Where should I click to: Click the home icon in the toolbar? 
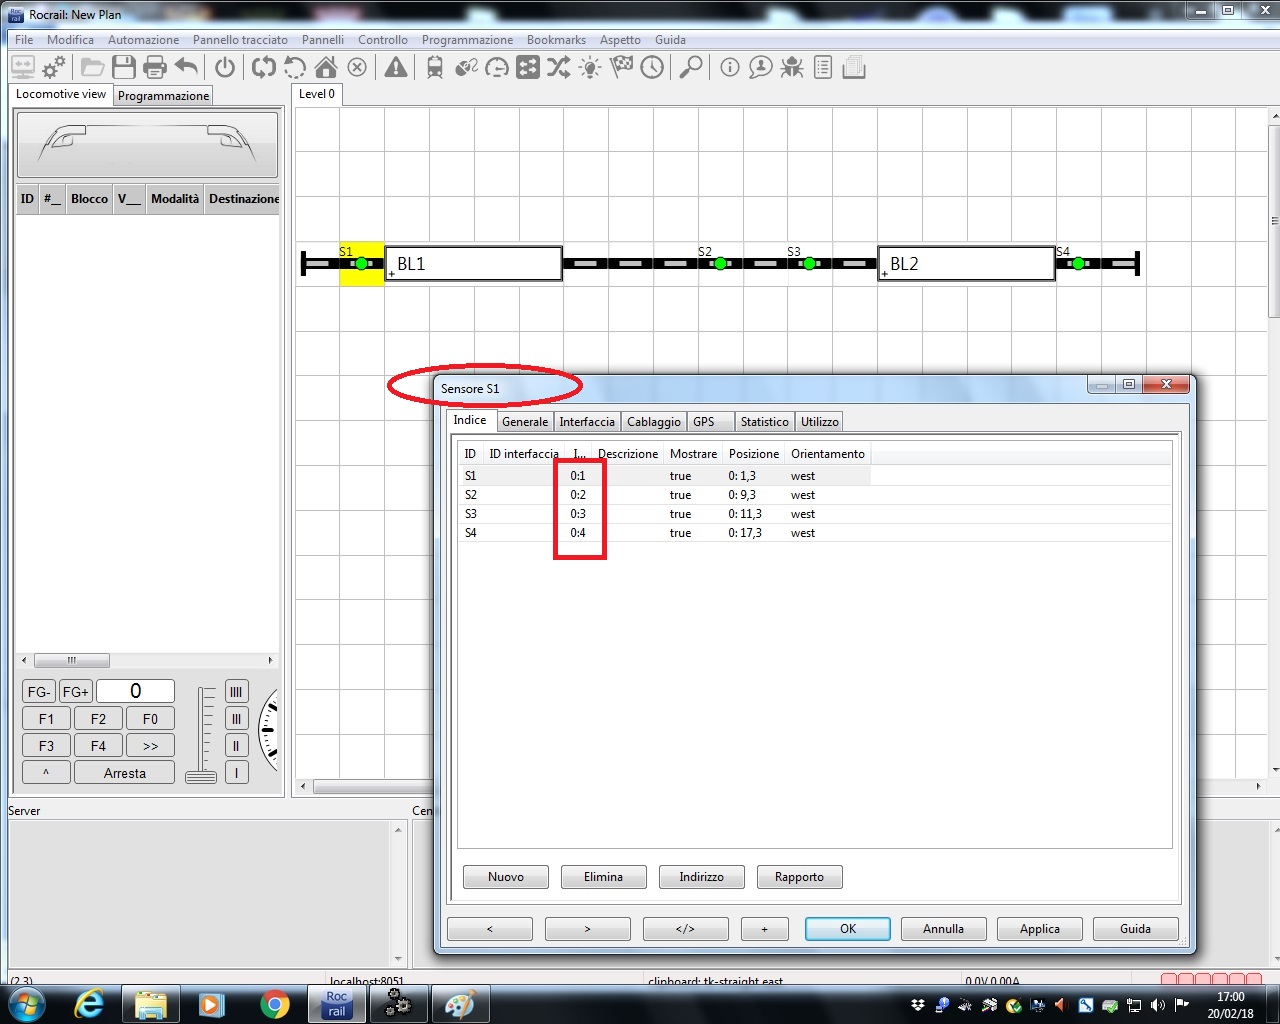click(x=326, y=67)
